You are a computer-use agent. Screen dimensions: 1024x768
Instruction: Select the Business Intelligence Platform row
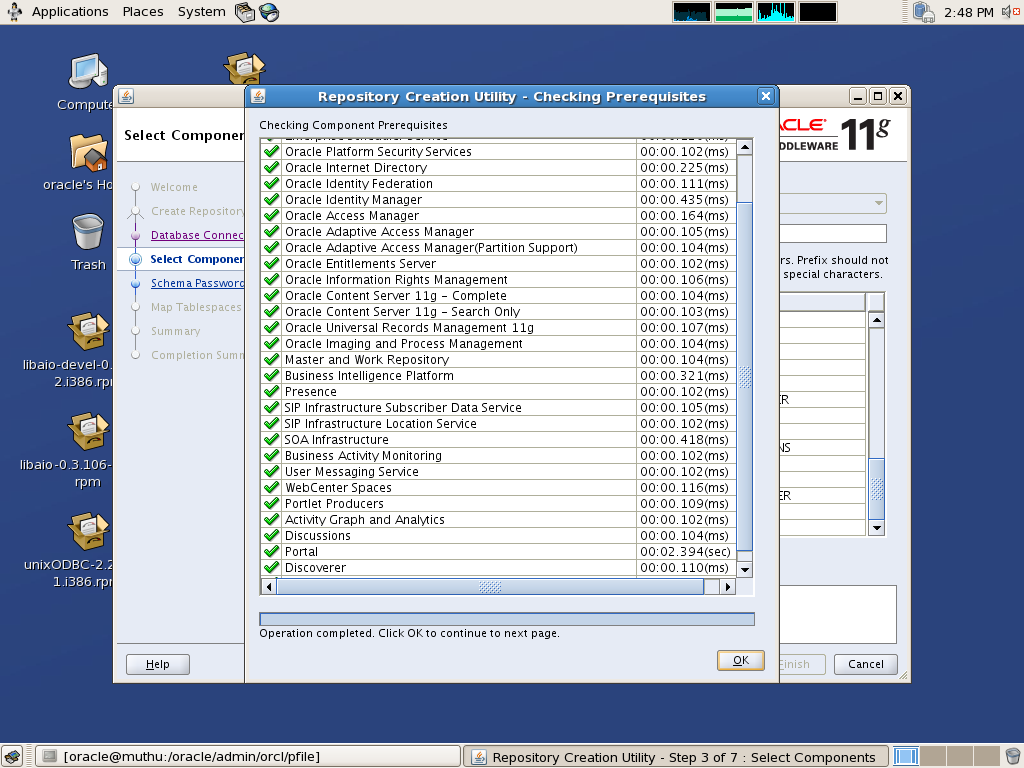[x=498, y=376]
